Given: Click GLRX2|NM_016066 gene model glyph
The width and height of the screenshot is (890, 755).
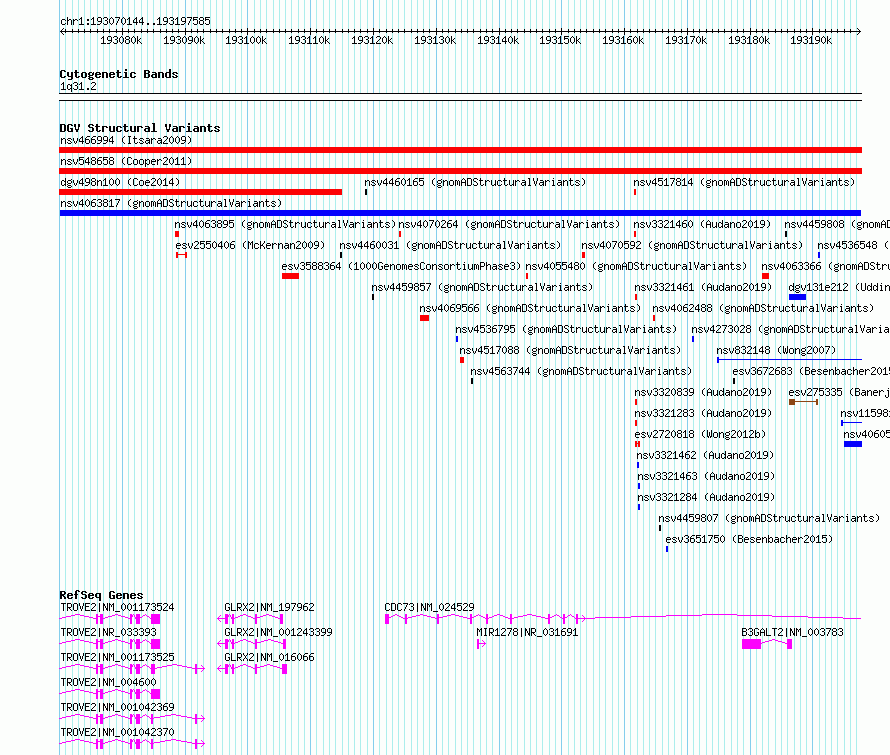Looking at the screenshot, I should [252, 669].
